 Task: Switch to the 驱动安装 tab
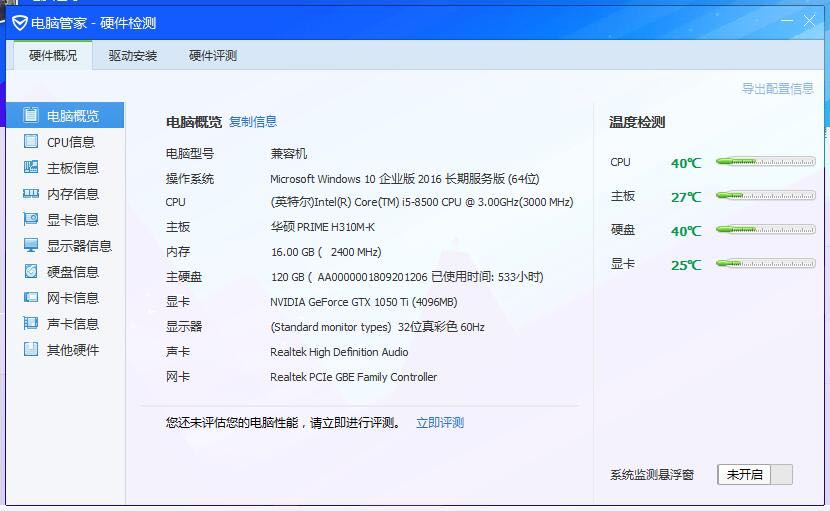point(133,56)
